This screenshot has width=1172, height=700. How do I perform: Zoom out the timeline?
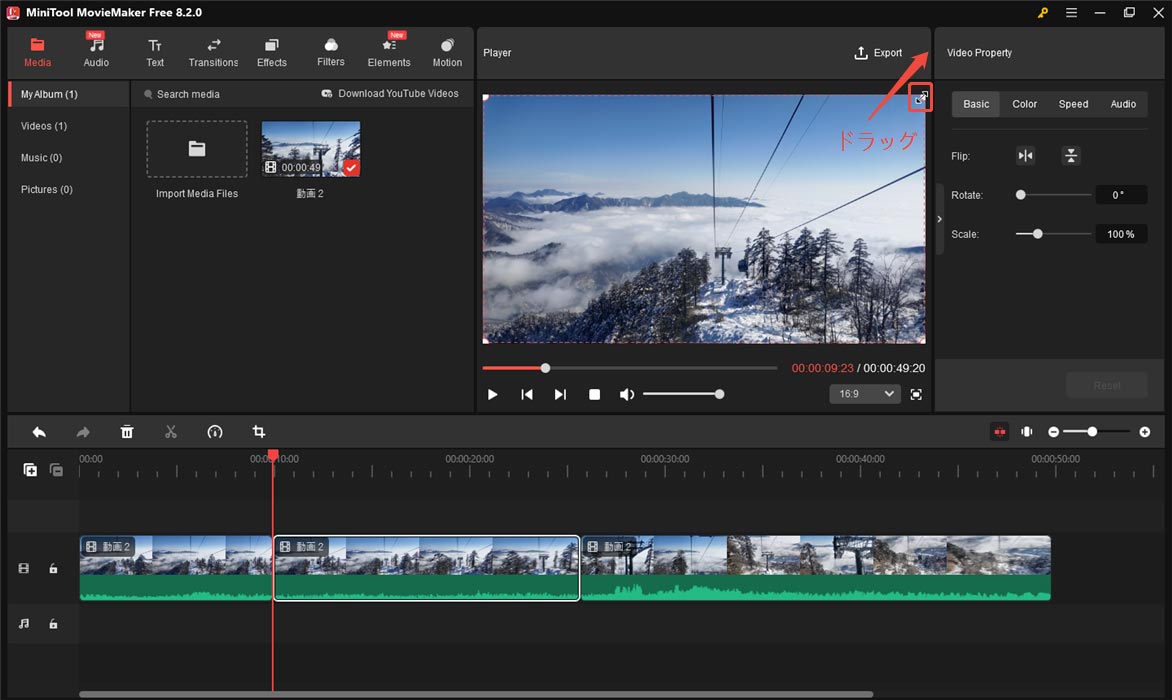[1053, 432]
